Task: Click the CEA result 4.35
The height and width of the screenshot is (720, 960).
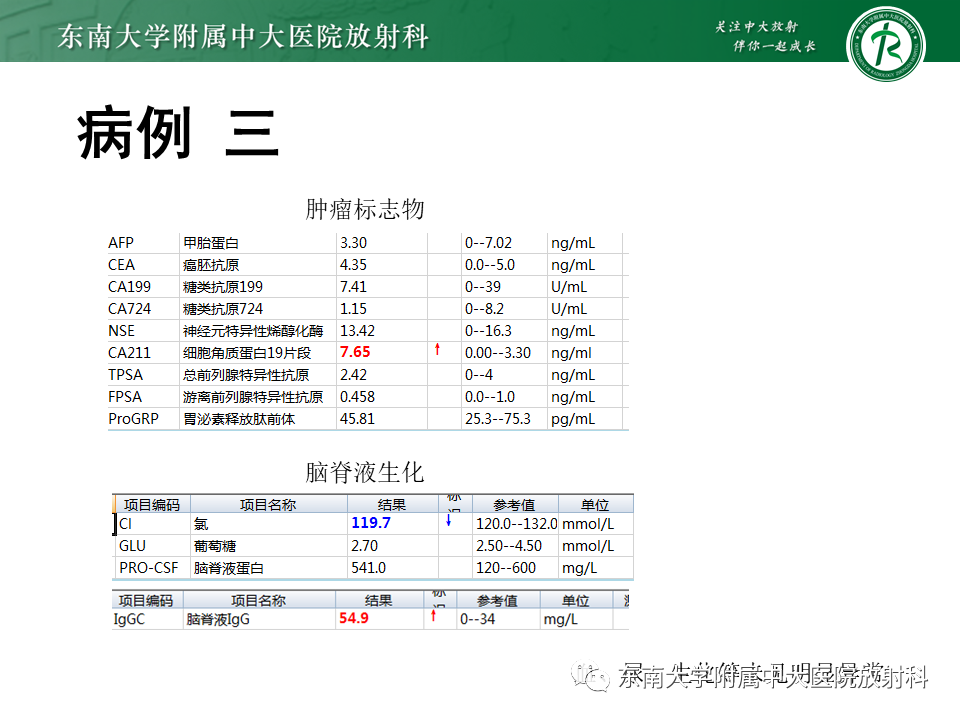Action: (x=353, y=265)
